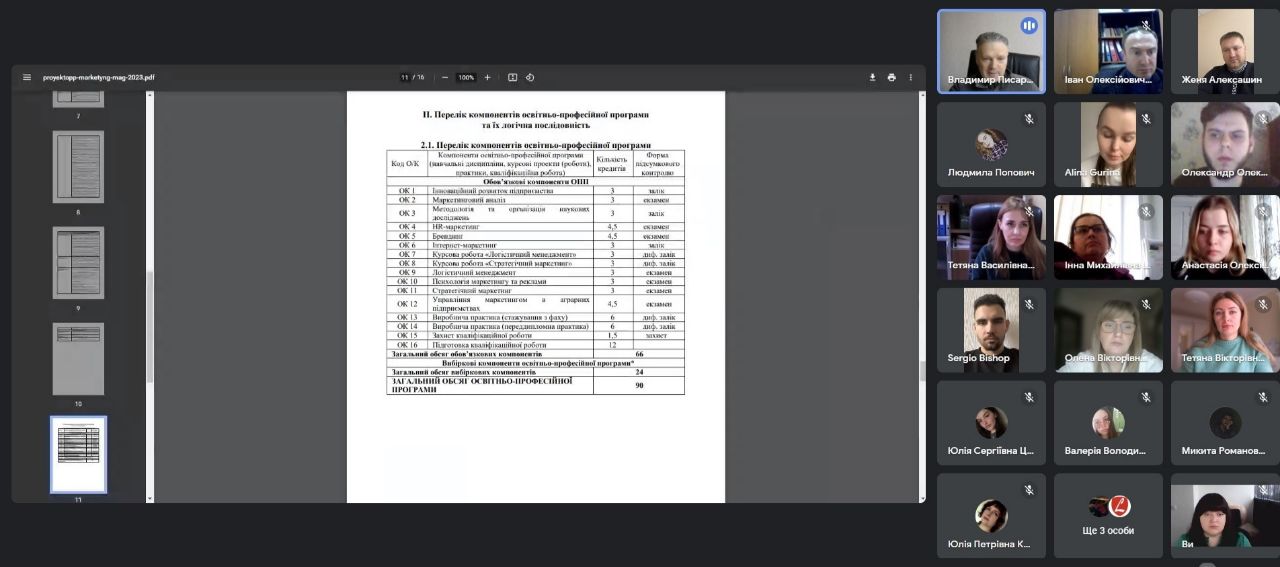
Task: Select the page 9 thumbnail
Action: pyautogui.click(x=78, y=263)
